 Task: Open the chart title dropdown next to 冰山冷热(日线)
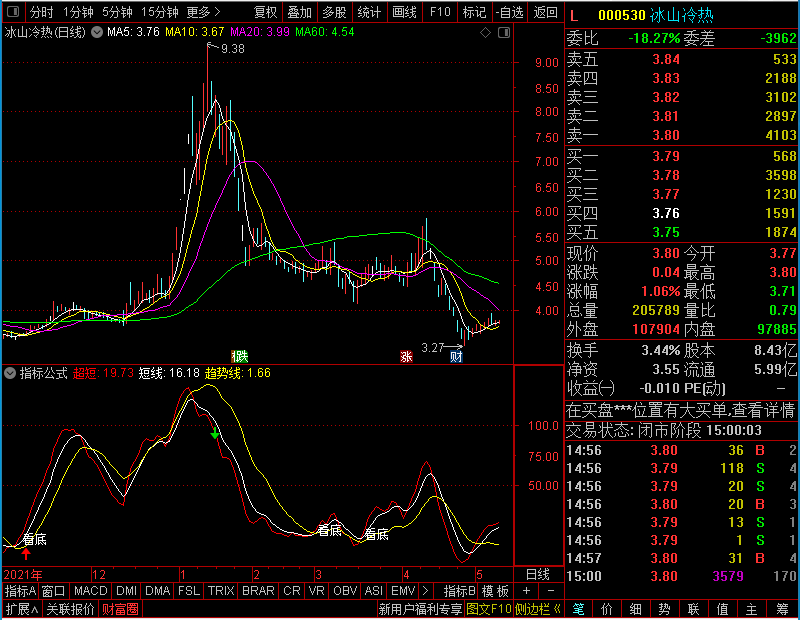click(97, 32)
